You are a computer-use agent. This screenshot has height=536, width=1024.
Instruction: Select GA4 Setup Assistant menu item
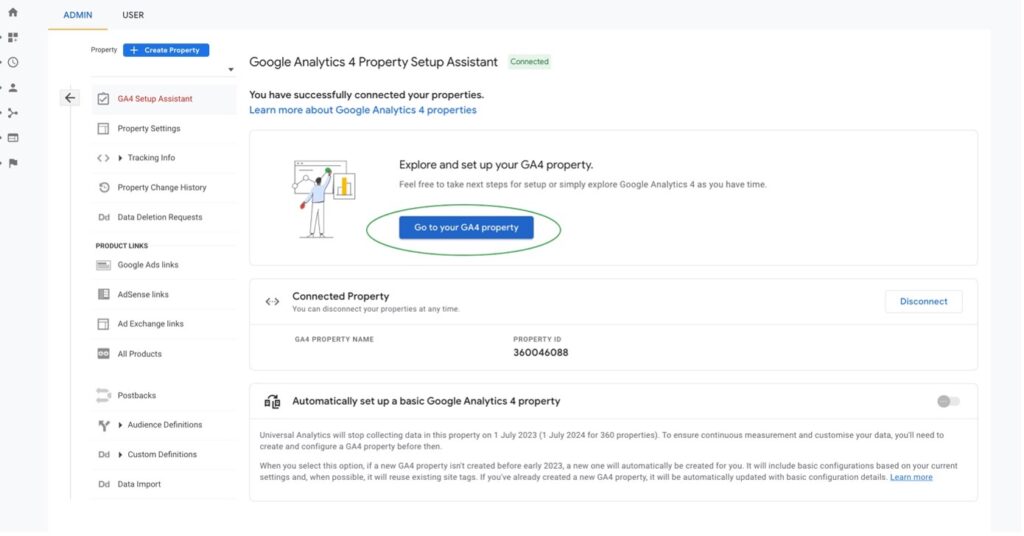(x=154, y=99)
